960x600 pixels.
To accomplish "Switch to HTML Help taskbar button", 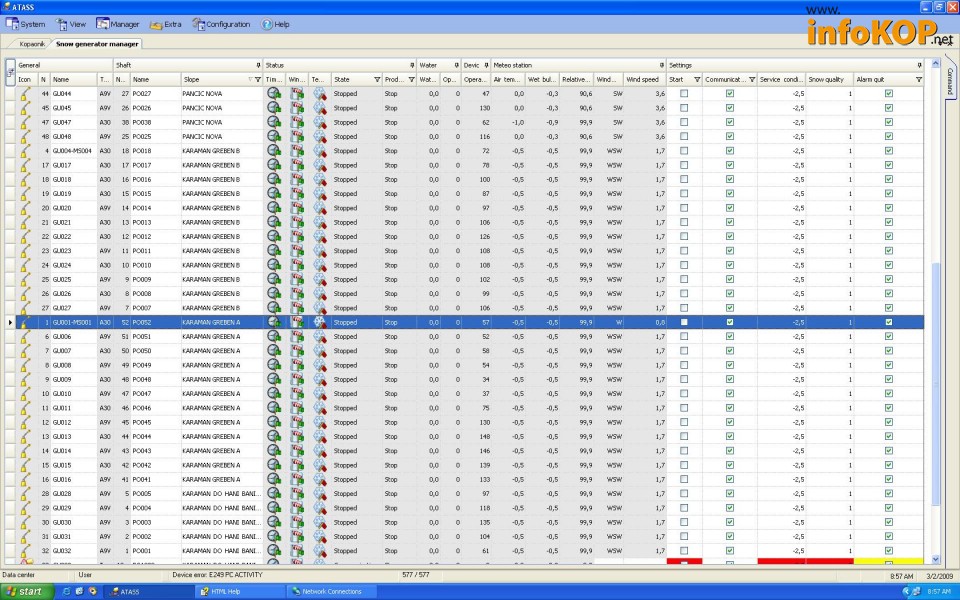I will [x=239, y=591].
